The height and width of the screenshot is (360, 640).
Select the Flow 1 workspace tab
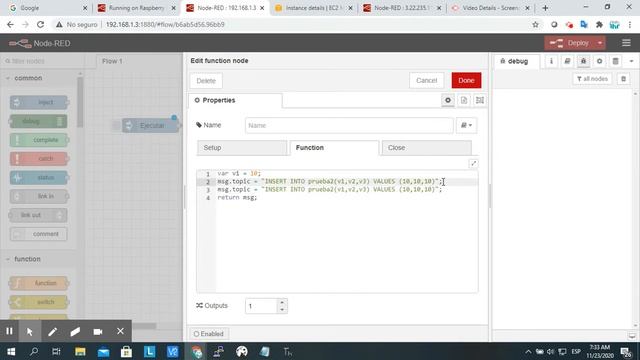tap(112, 61)
